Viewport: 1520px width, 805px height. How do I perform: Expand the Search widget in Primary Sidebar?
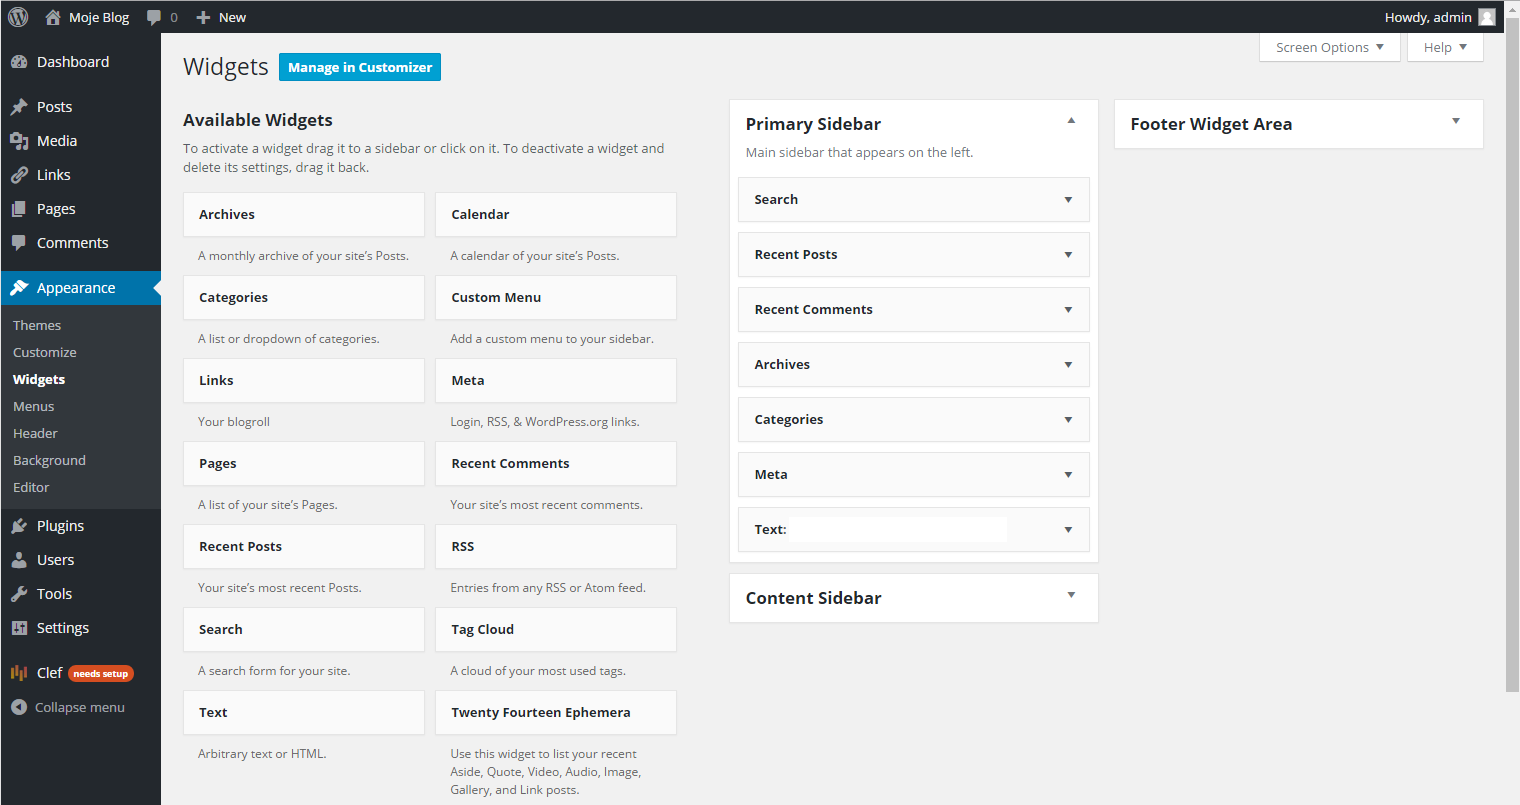pos(1068,200)
